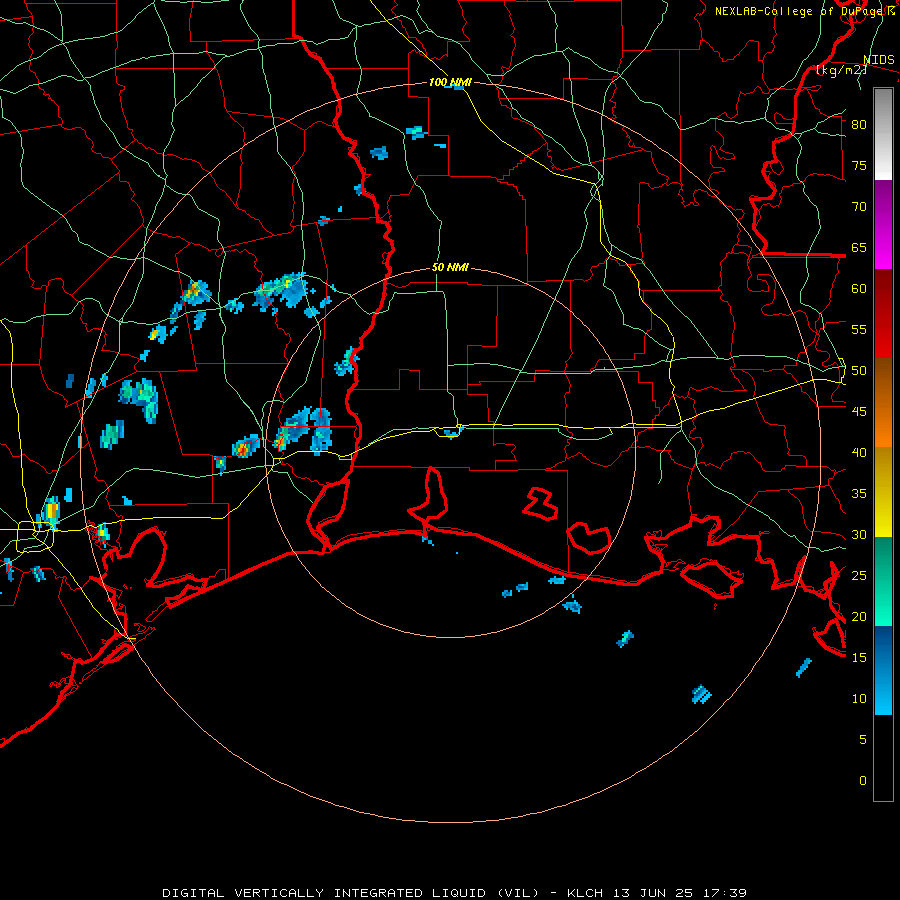The height and width of the screenshot is (900, 900).
Task: Click the "NIDS" label above the legend
Action: (879, 60)
